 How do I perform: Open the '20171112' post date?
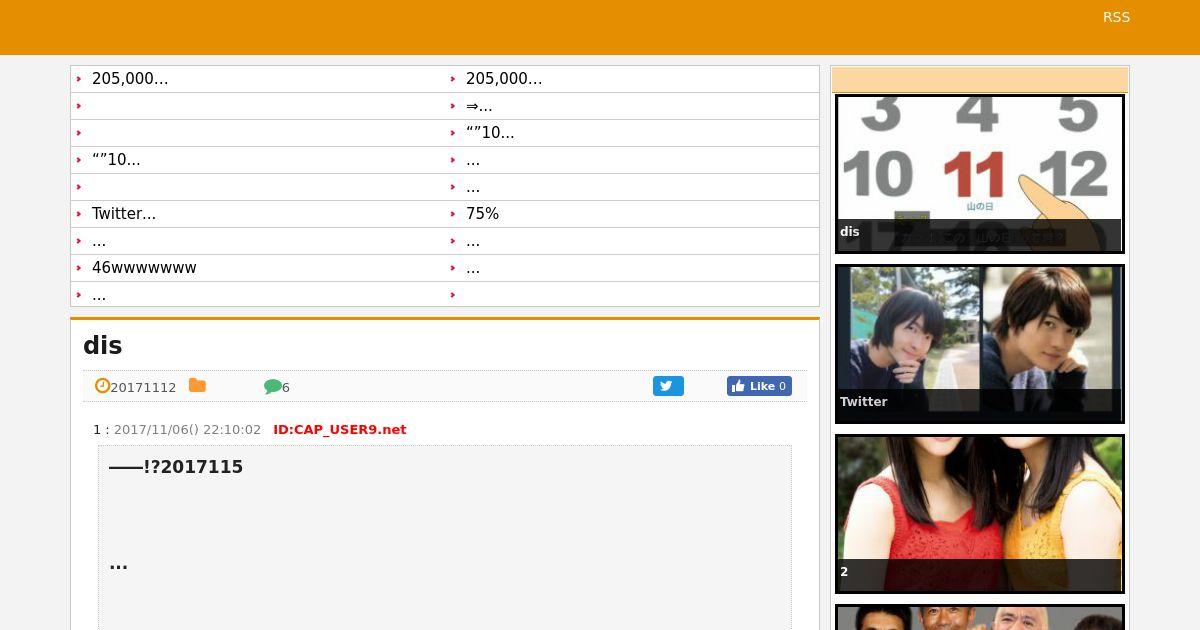coord(143,388)
